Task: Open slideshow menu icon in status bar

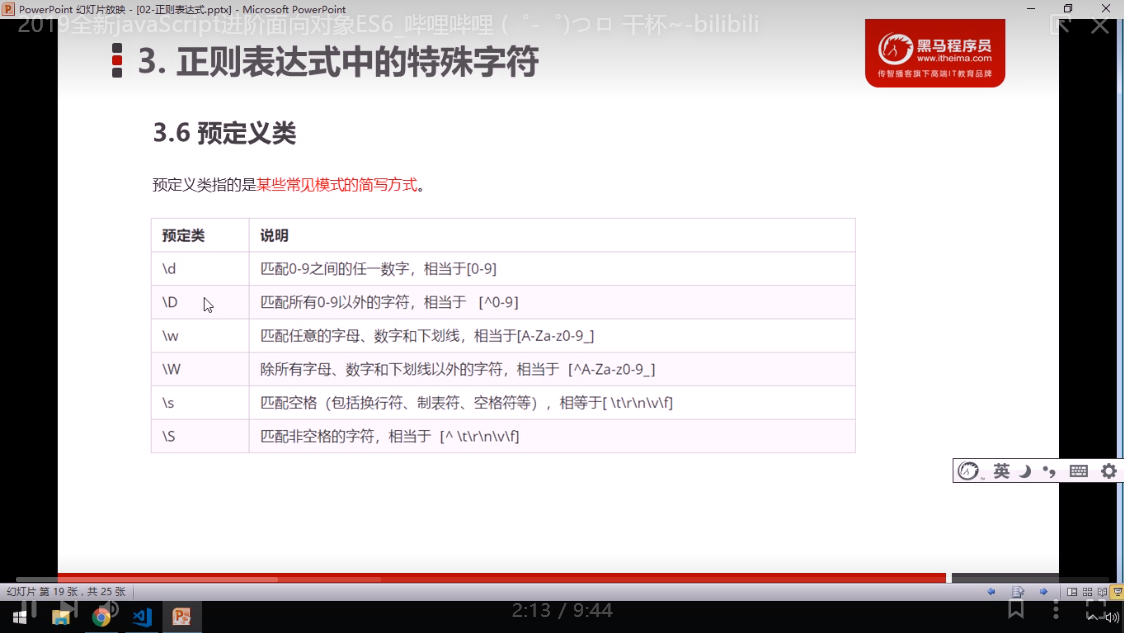Action: [1017, 591]
